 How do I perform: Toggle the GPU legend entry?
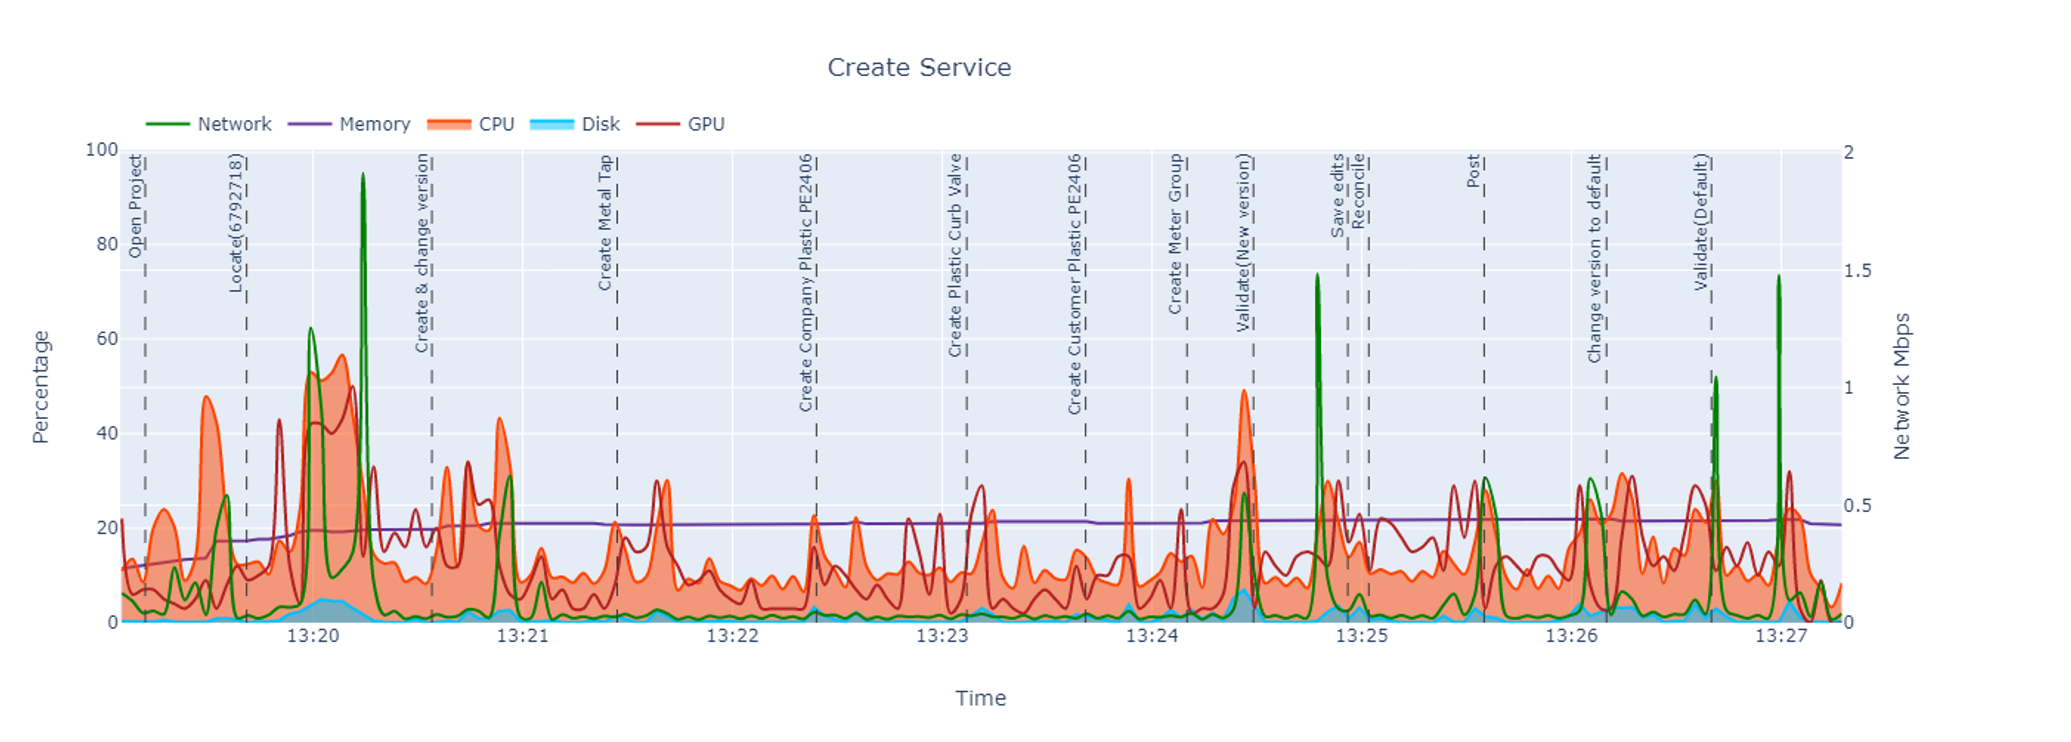tap(680, 124)
